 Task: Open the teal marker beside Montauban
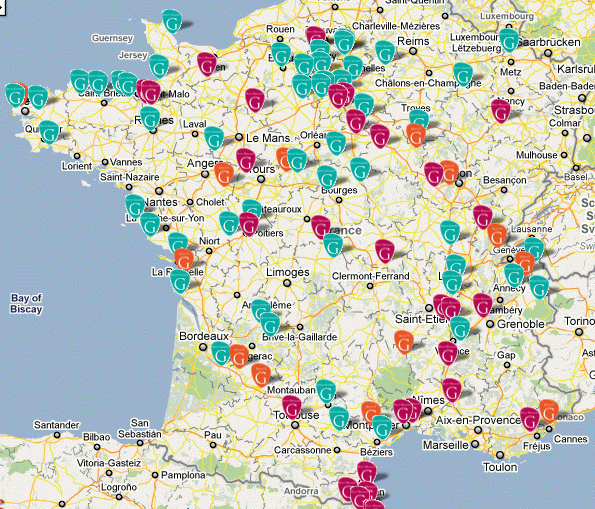pyautogui.click(x=326, y=391)
